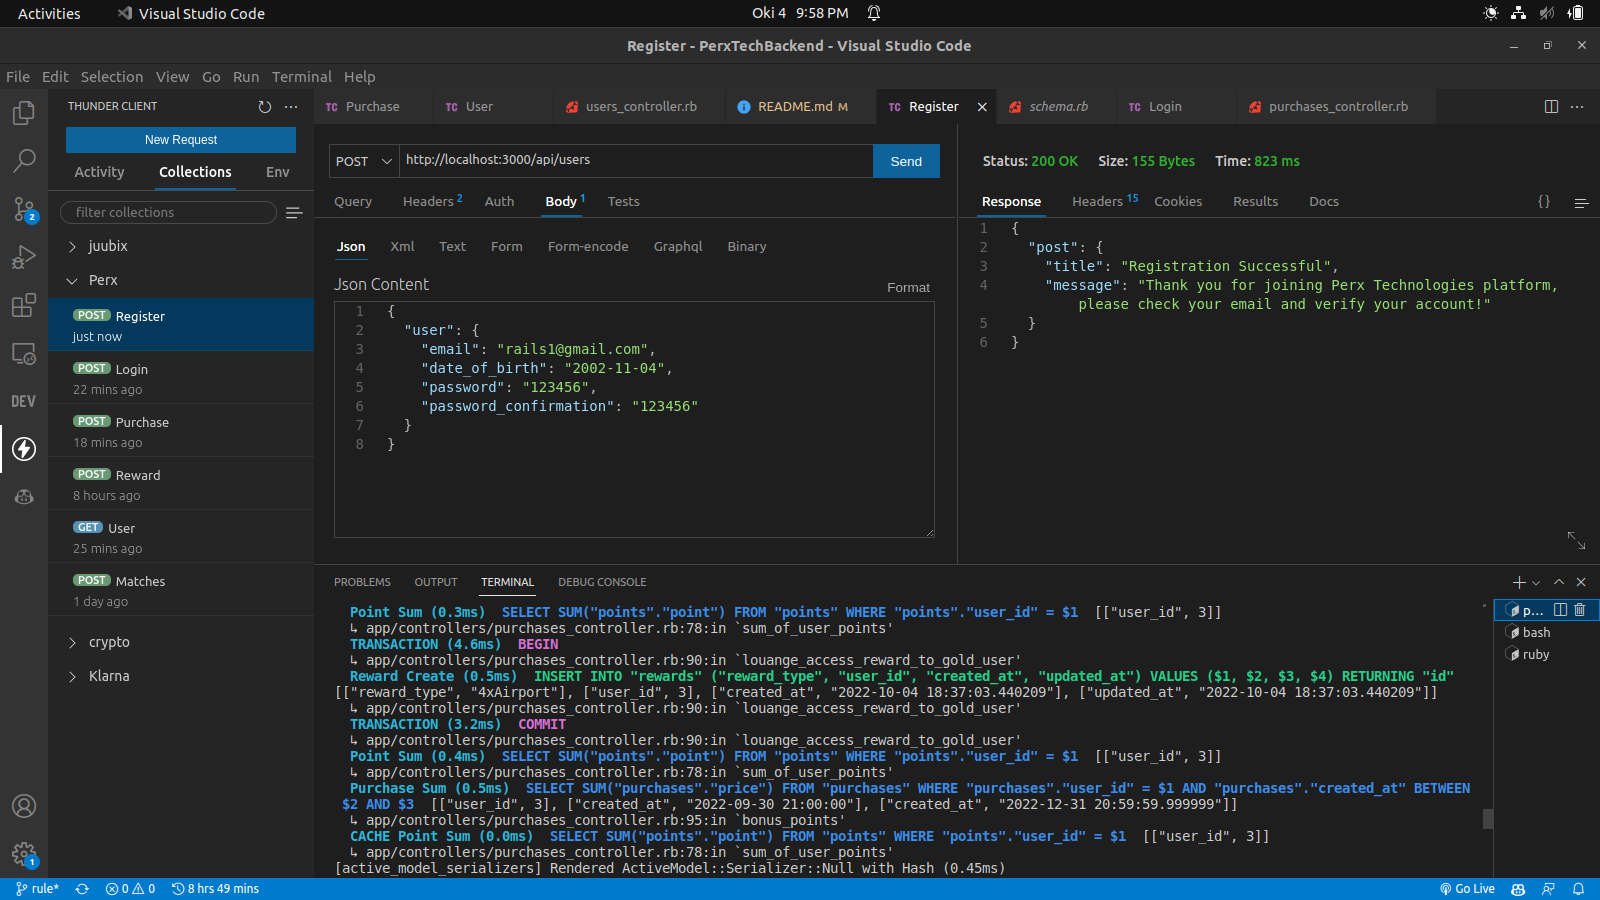Open notifications bell in status bar

point(1579,888)
